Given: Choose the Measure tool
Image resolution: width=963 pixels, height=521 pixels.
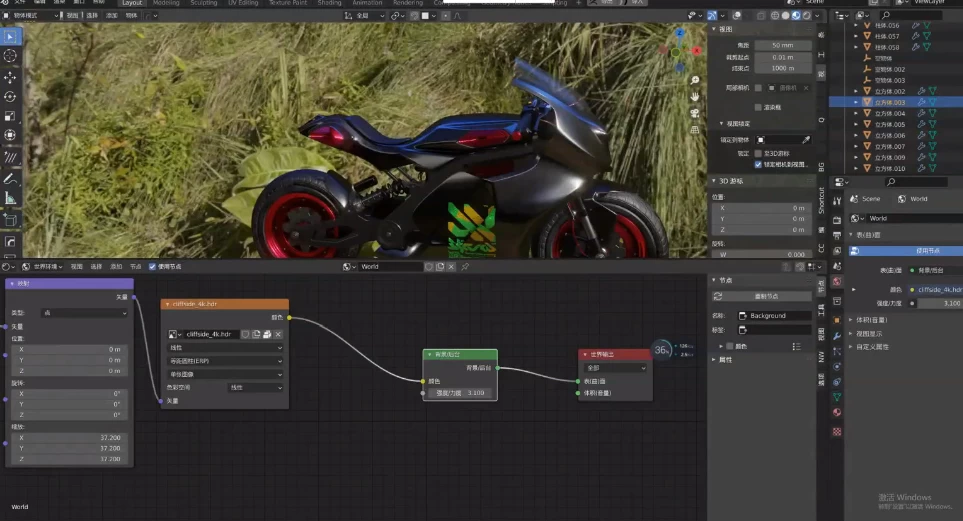Looking at the screenshot, I should click(11, 198).
